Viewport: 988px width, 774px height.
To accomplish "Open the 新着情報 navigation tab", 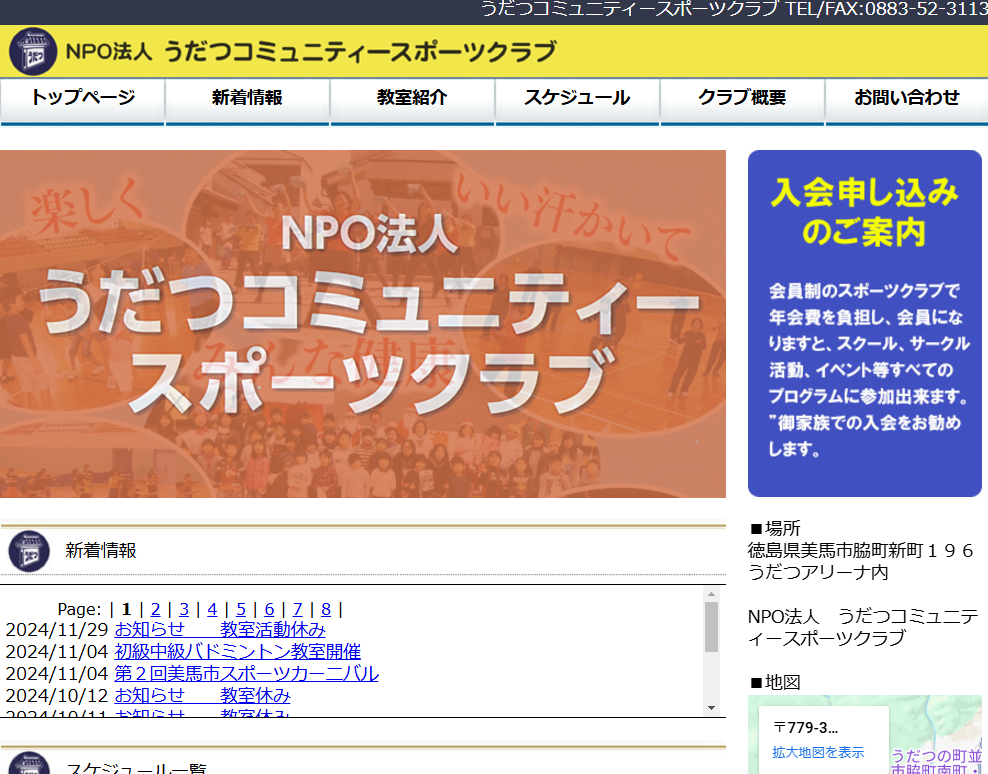I will pyautogui.click(x=247, y=101).
